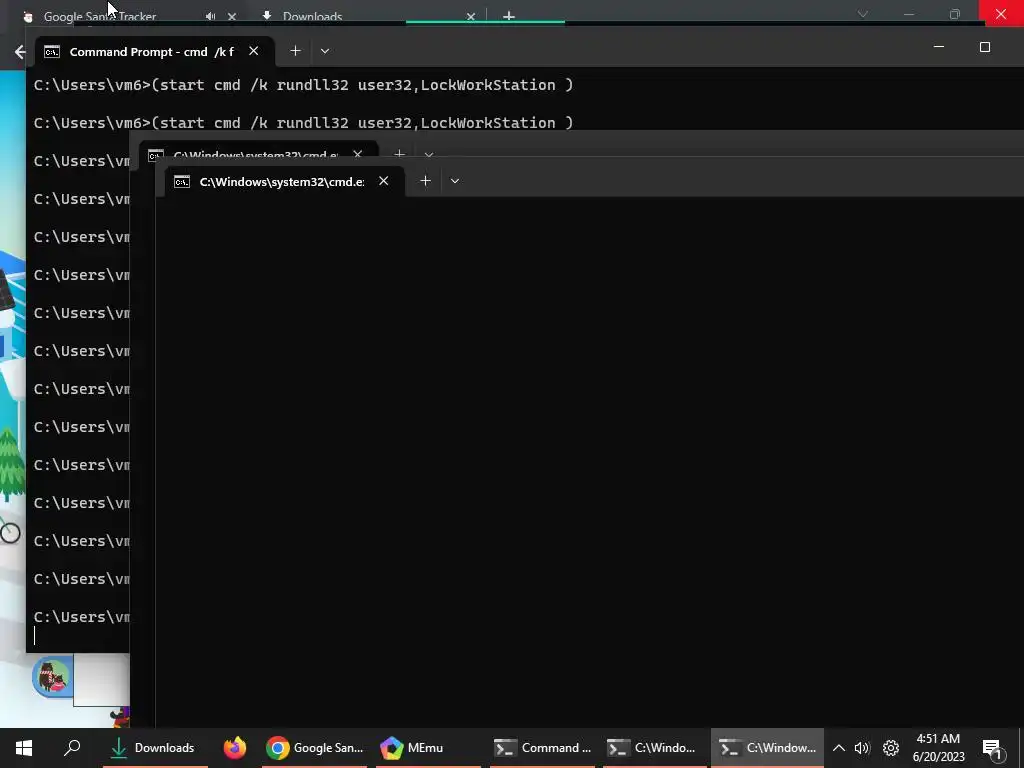This screenshot has width=1024, height=768.
Task: Launch Firefox from the taskbar
Action: pyautogui.click(x=234, y=748)
